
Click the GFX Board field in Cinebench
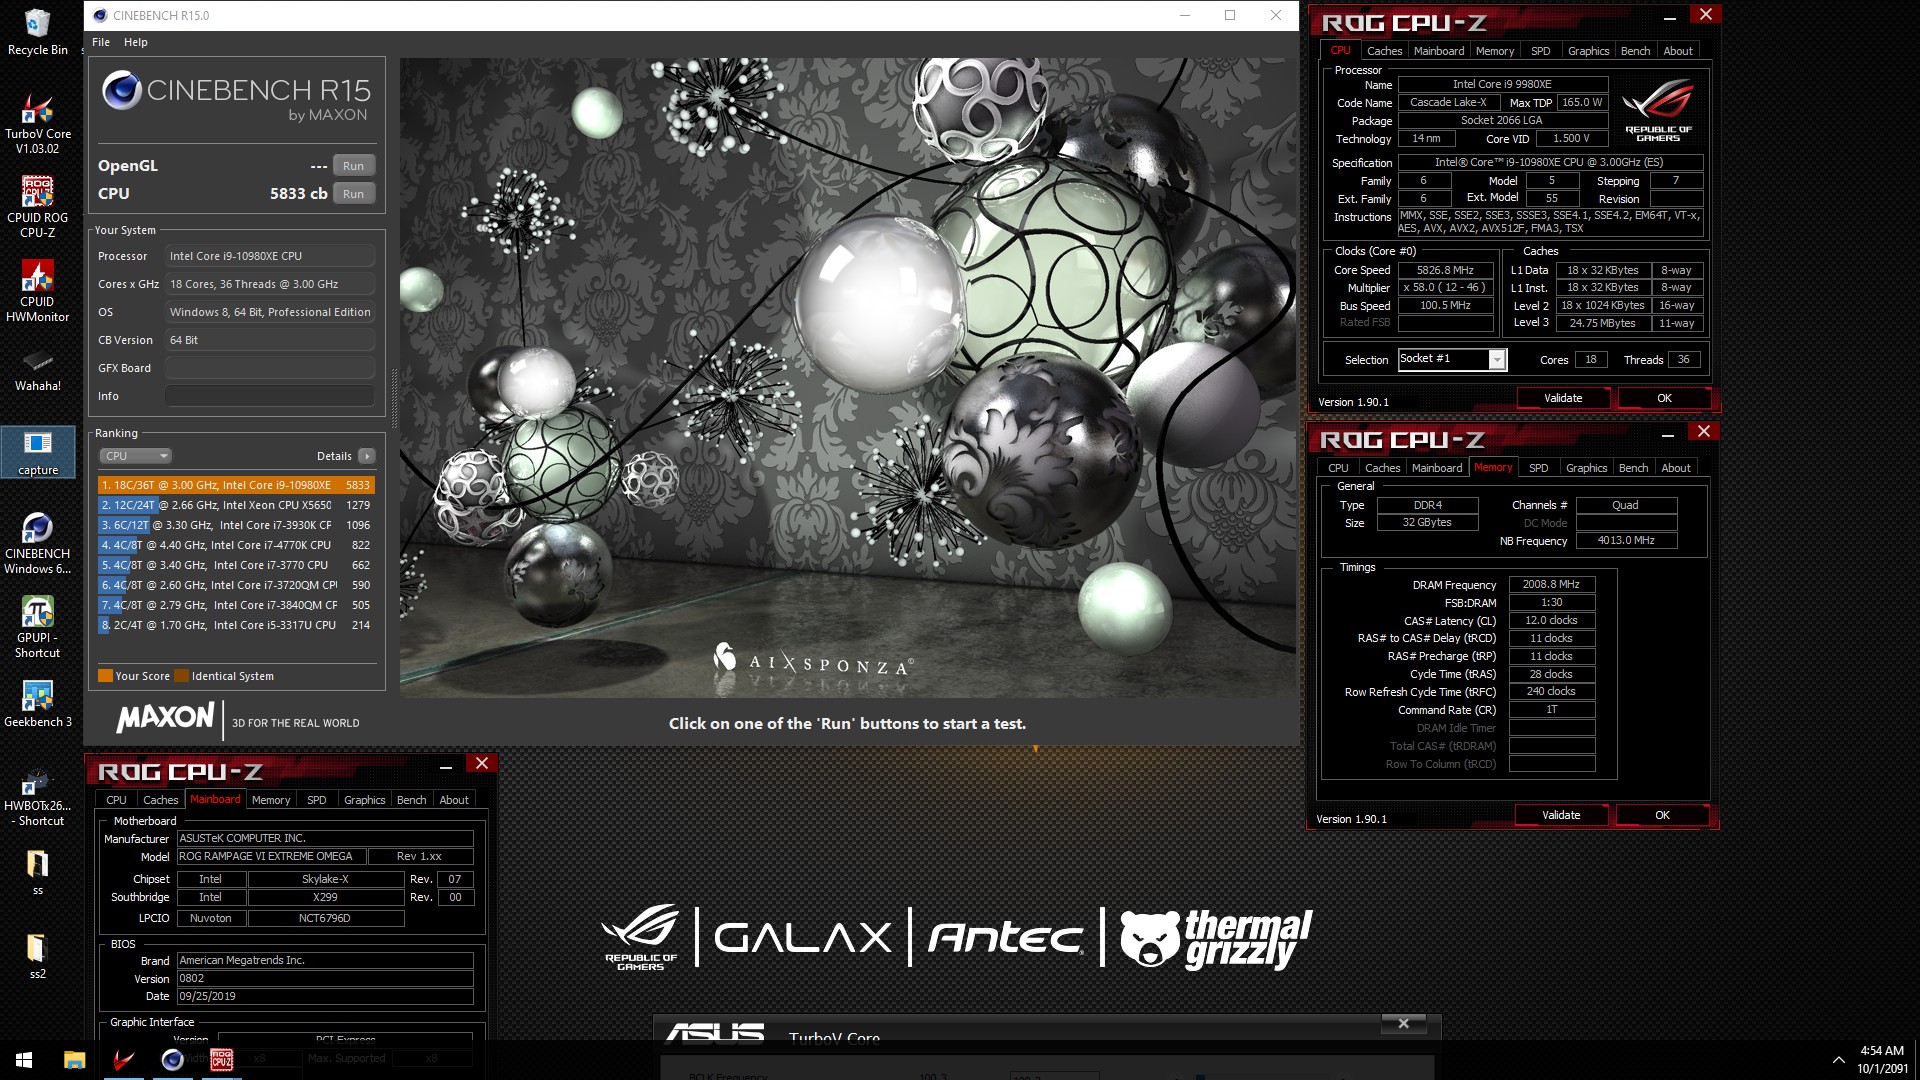coord(270,368)
